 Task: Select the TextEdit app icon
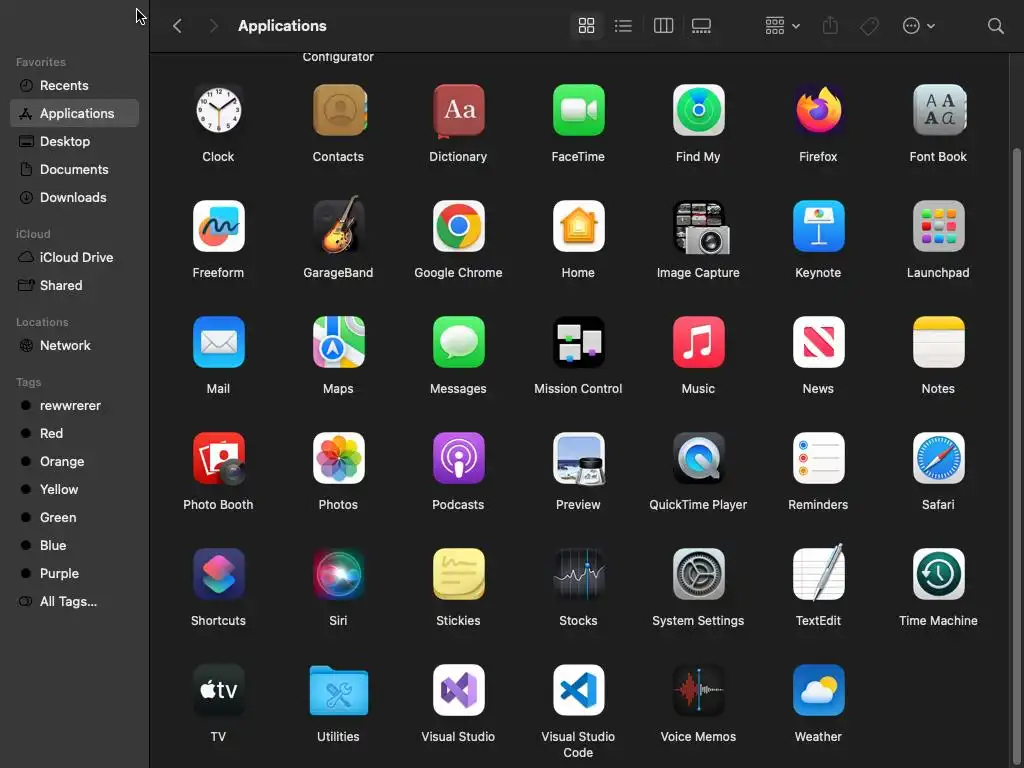coord(818,573)
